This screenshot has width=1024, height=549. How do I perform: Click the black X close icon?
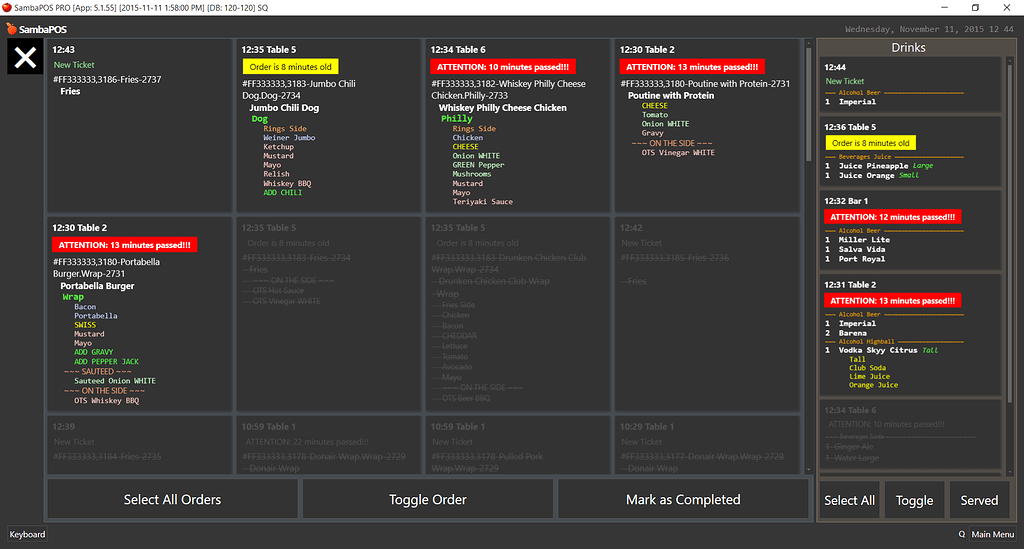[24, 57]
